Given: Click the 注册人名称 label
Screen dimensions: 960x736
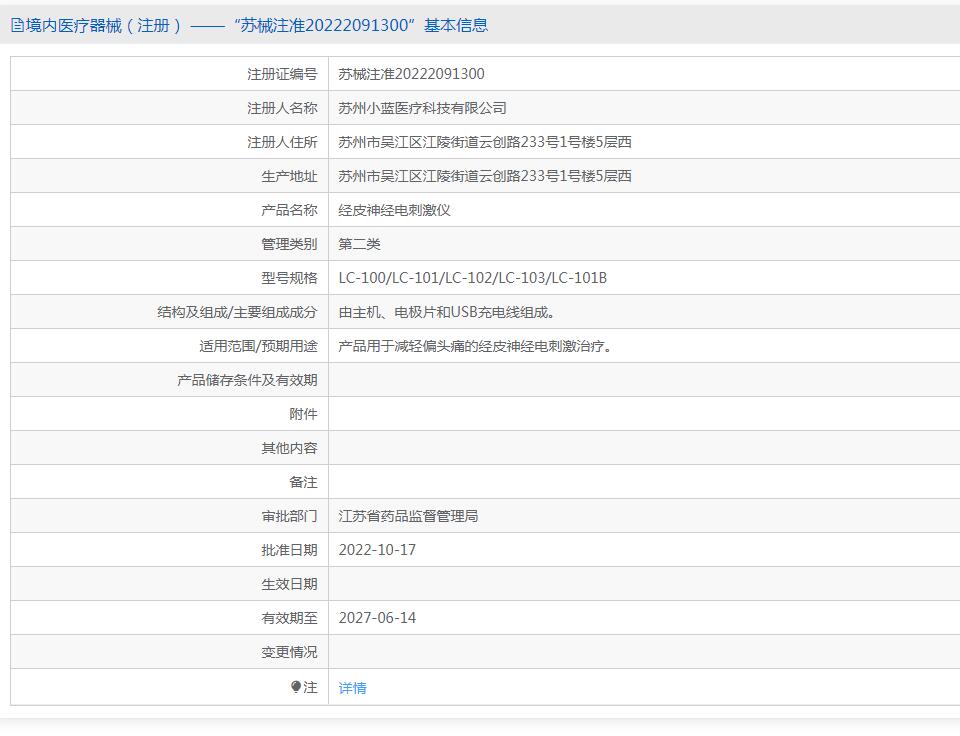Looking at the screenshot, I should click(282, 108).
